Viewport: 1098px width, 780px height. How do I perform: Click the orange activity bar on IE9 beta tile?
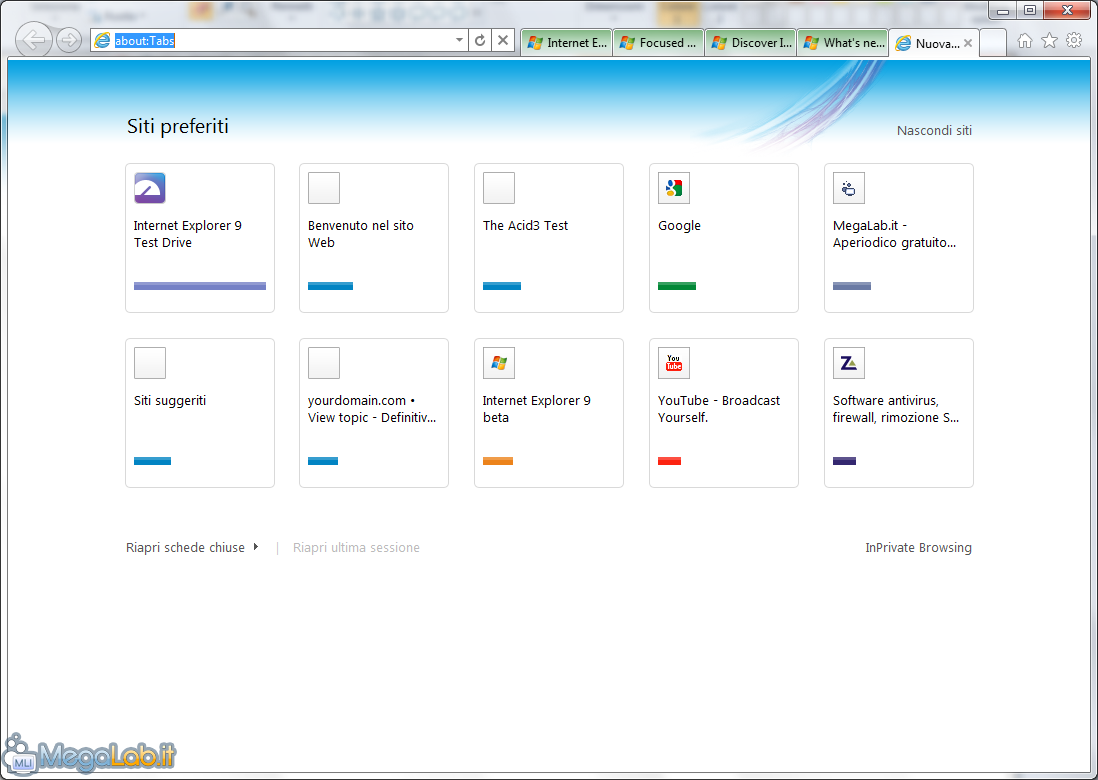point(498,461)
